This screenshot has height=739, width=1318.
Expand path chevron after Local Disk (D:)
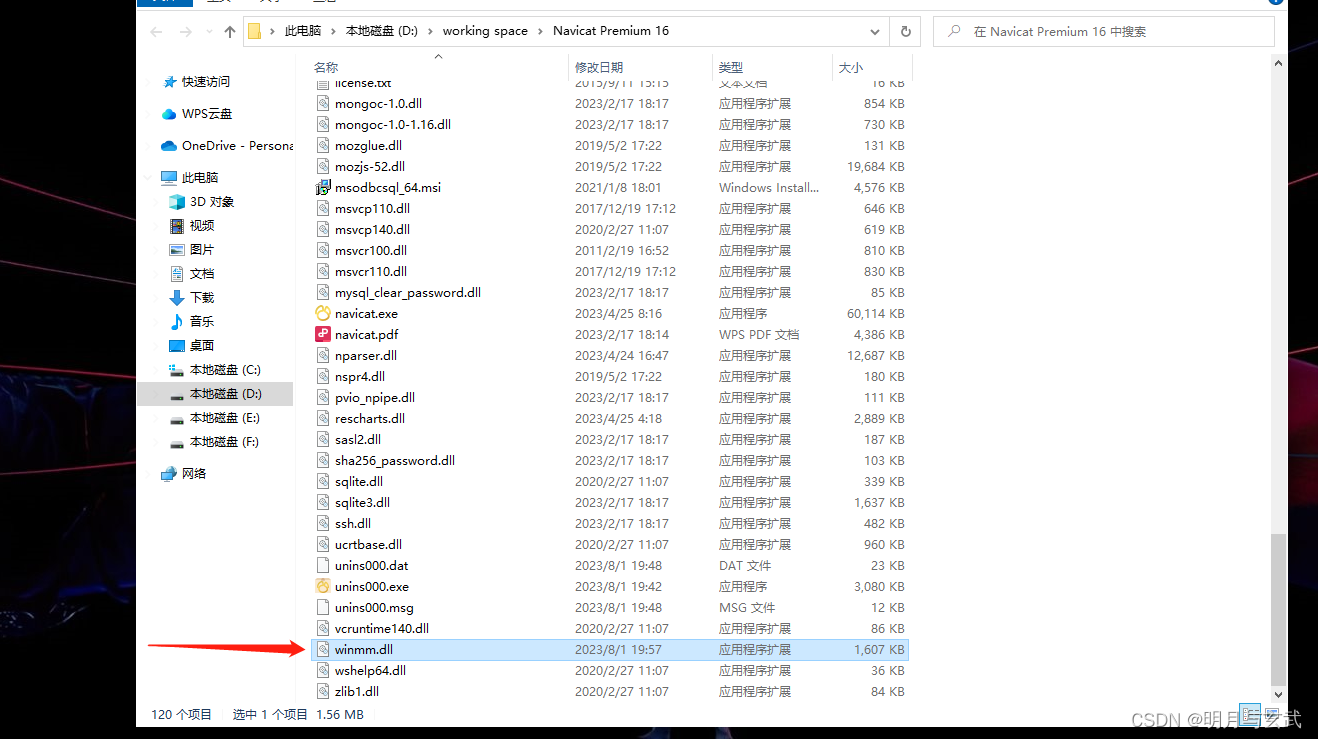430,31
